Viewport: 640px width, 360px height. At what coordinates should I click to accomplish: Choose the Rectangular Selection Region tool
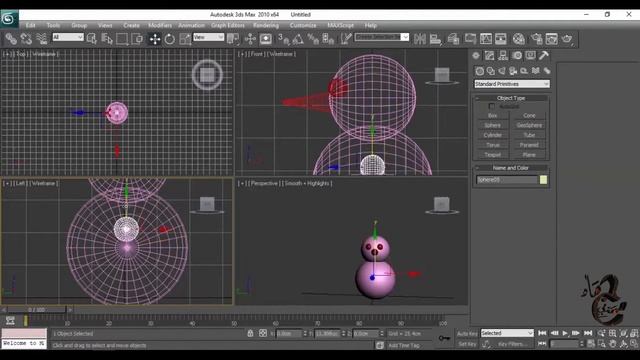pos(122,39)
